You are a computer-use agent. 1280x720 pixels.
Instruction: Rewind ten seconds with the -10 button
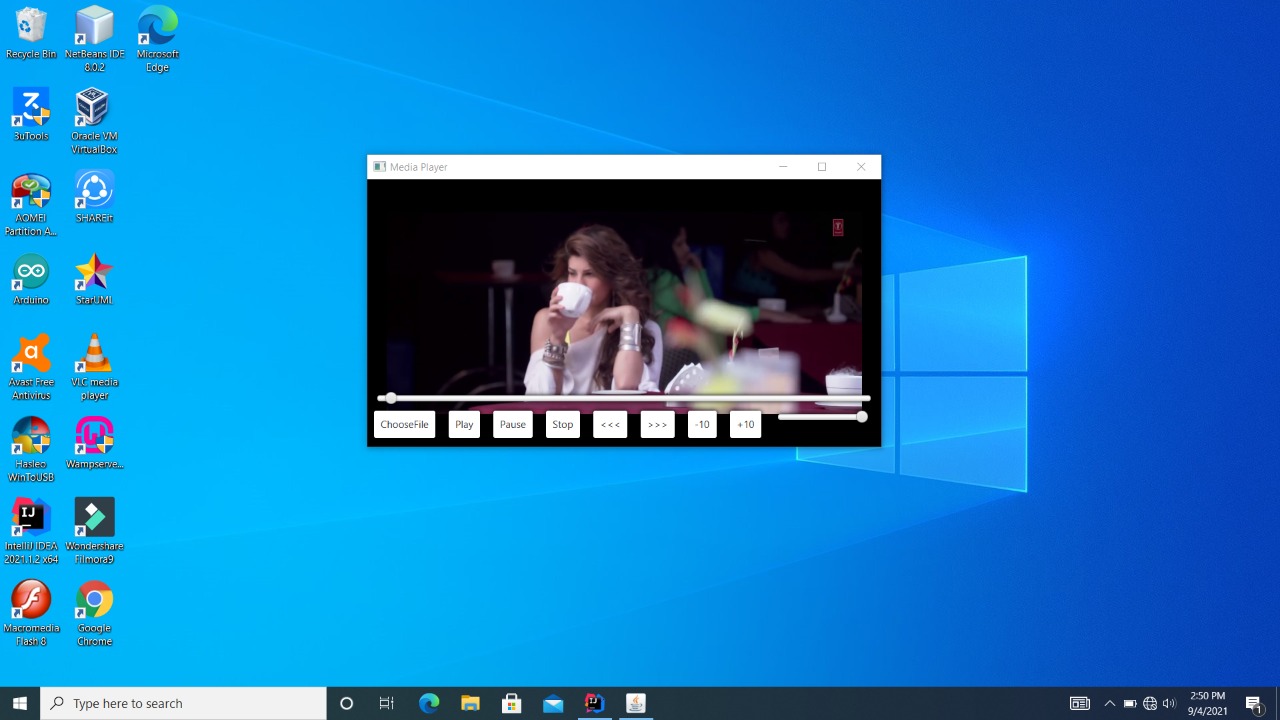pos(702,424)
